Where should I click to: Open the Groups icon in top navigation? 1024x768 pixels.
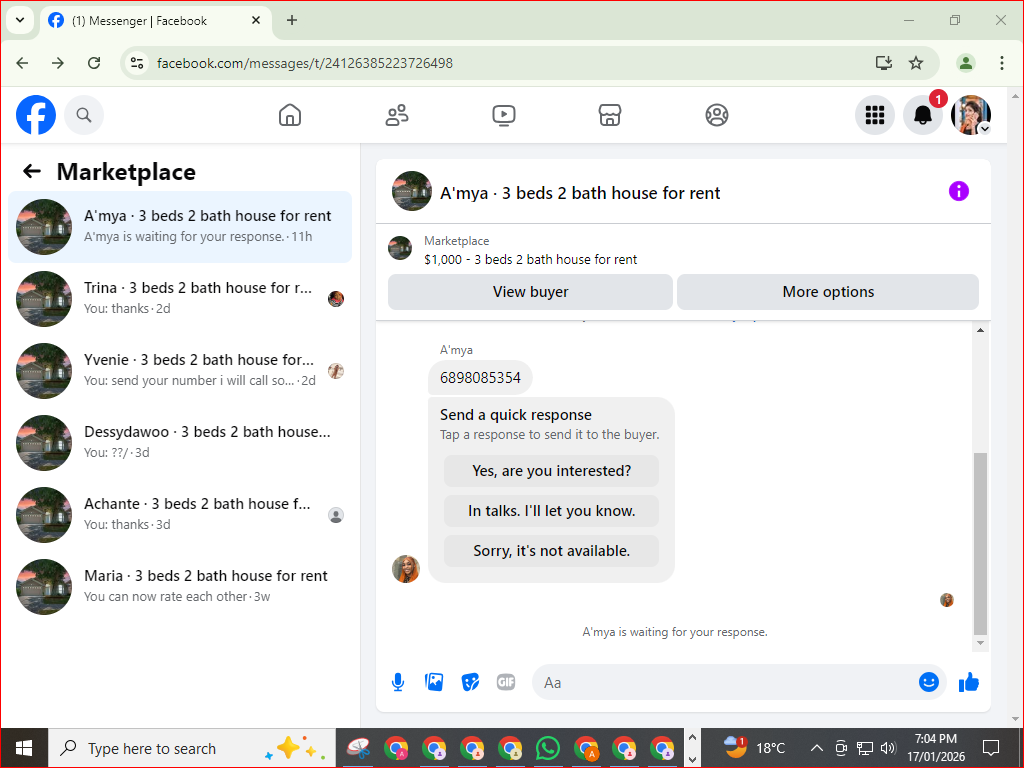click(717, 115)
